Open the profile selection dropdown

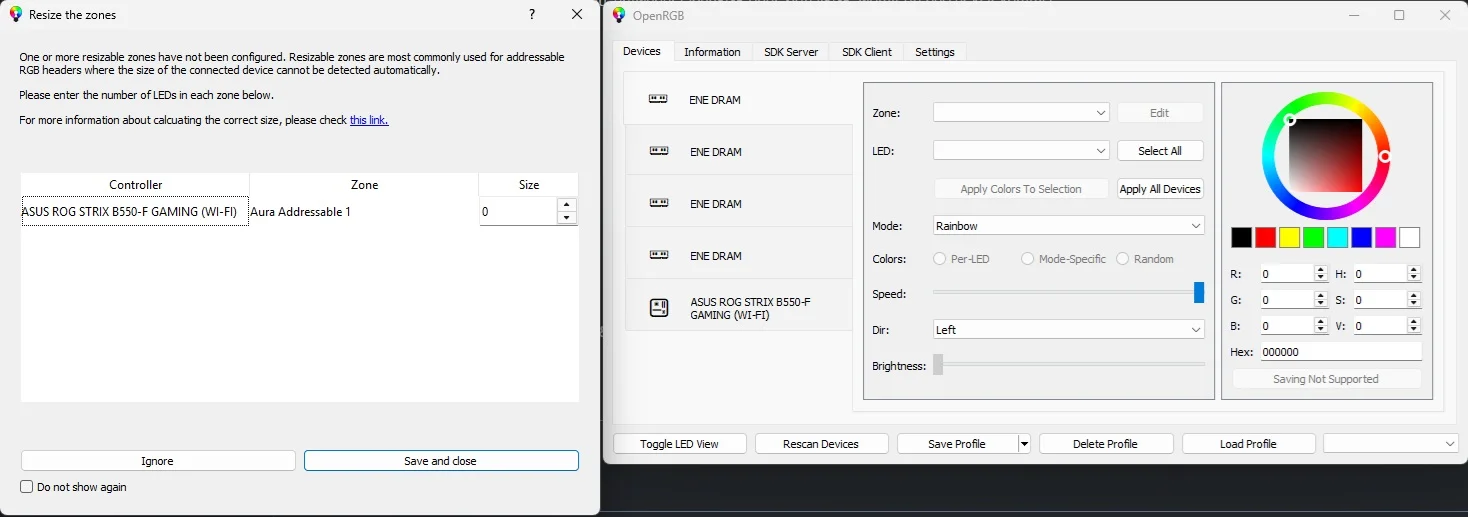(1390, 444)
